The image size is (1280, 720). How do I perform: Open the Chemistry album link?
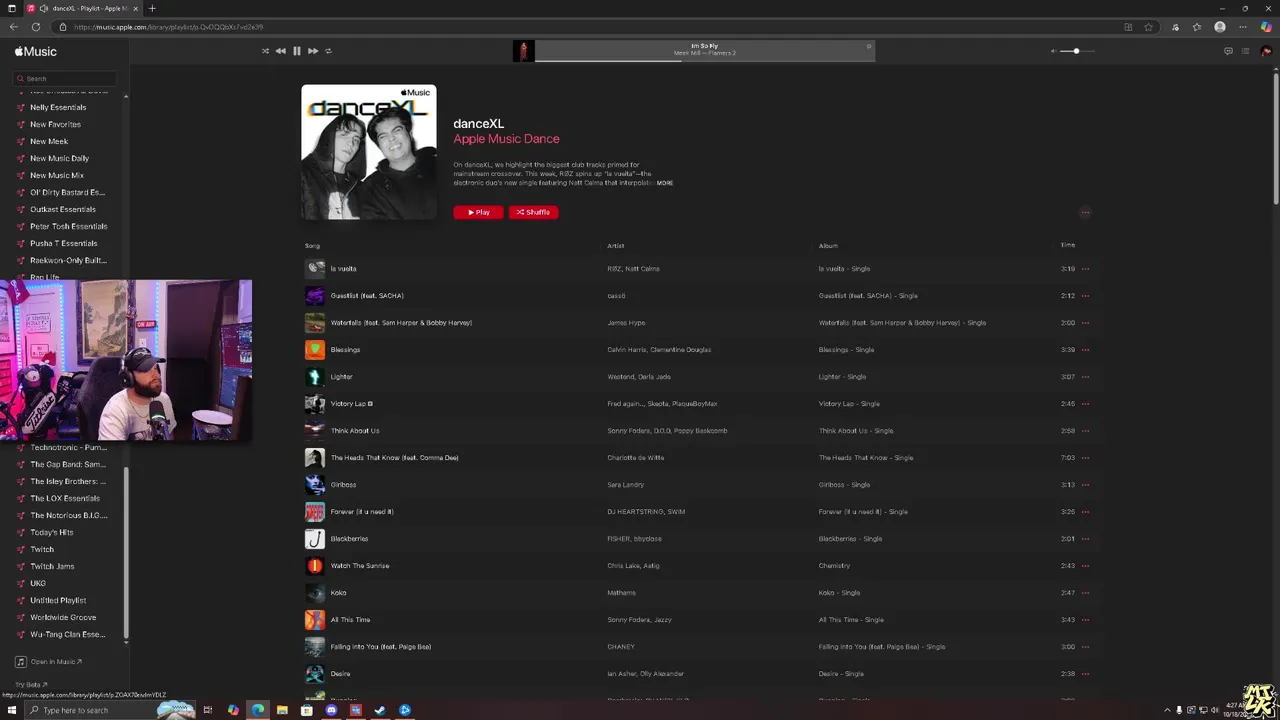pos(834,566)
